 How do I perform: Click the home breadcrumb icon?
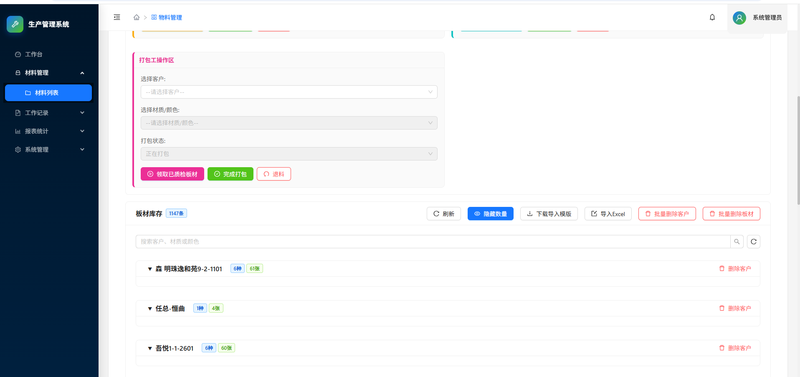point(136,17)
